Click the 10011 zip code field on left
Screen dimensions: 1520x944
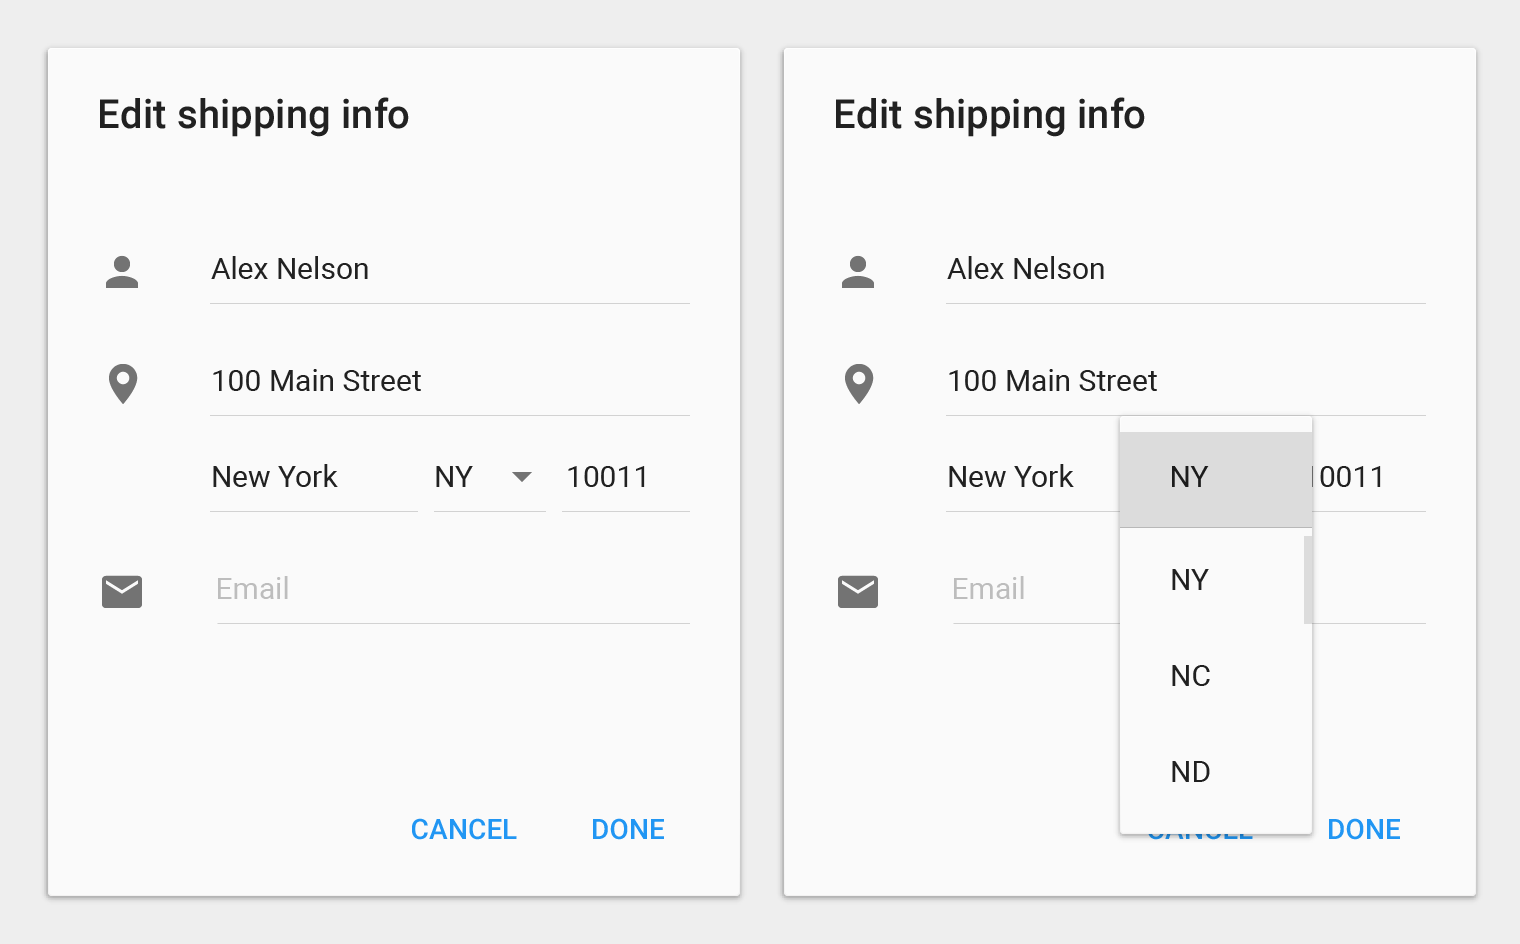626,478
